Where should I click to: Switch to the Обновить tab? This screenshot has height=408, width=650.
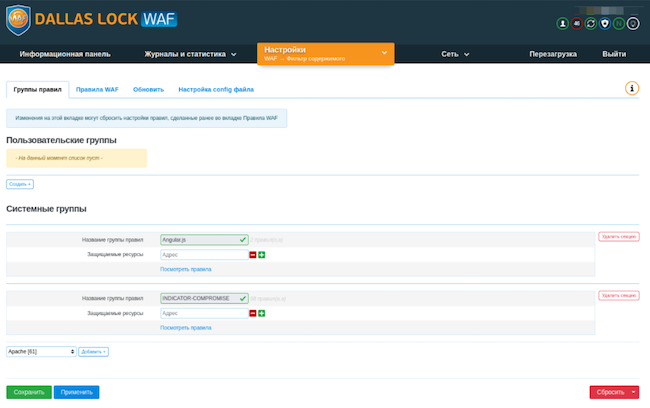click(148, 90)
